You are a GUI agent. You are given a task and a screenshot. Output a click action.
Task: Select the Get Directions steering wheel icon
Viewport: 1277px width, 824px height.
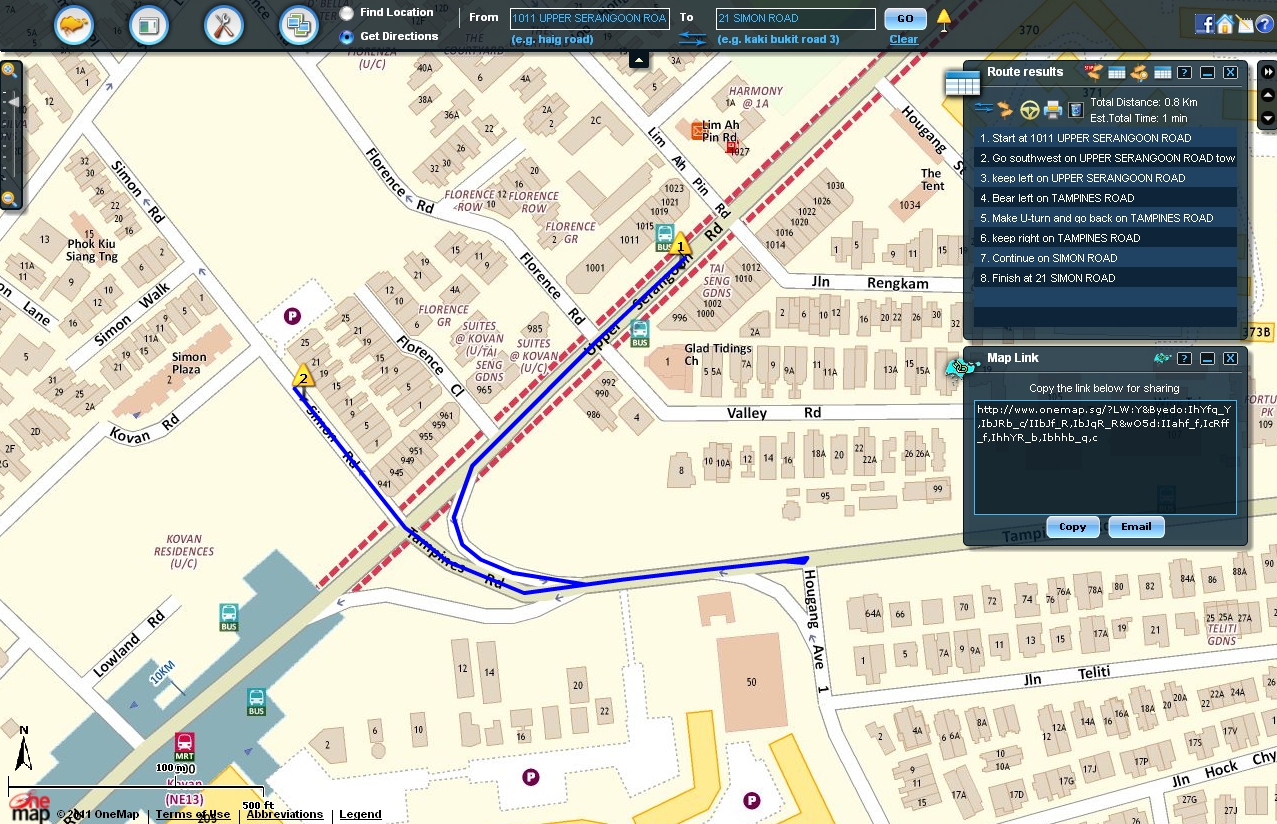pos(1029,109)
